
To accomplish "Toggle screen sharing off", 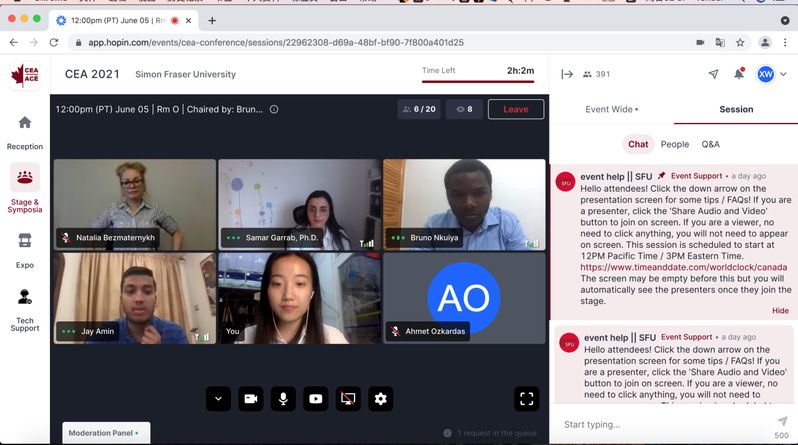I will coord(348,398).
